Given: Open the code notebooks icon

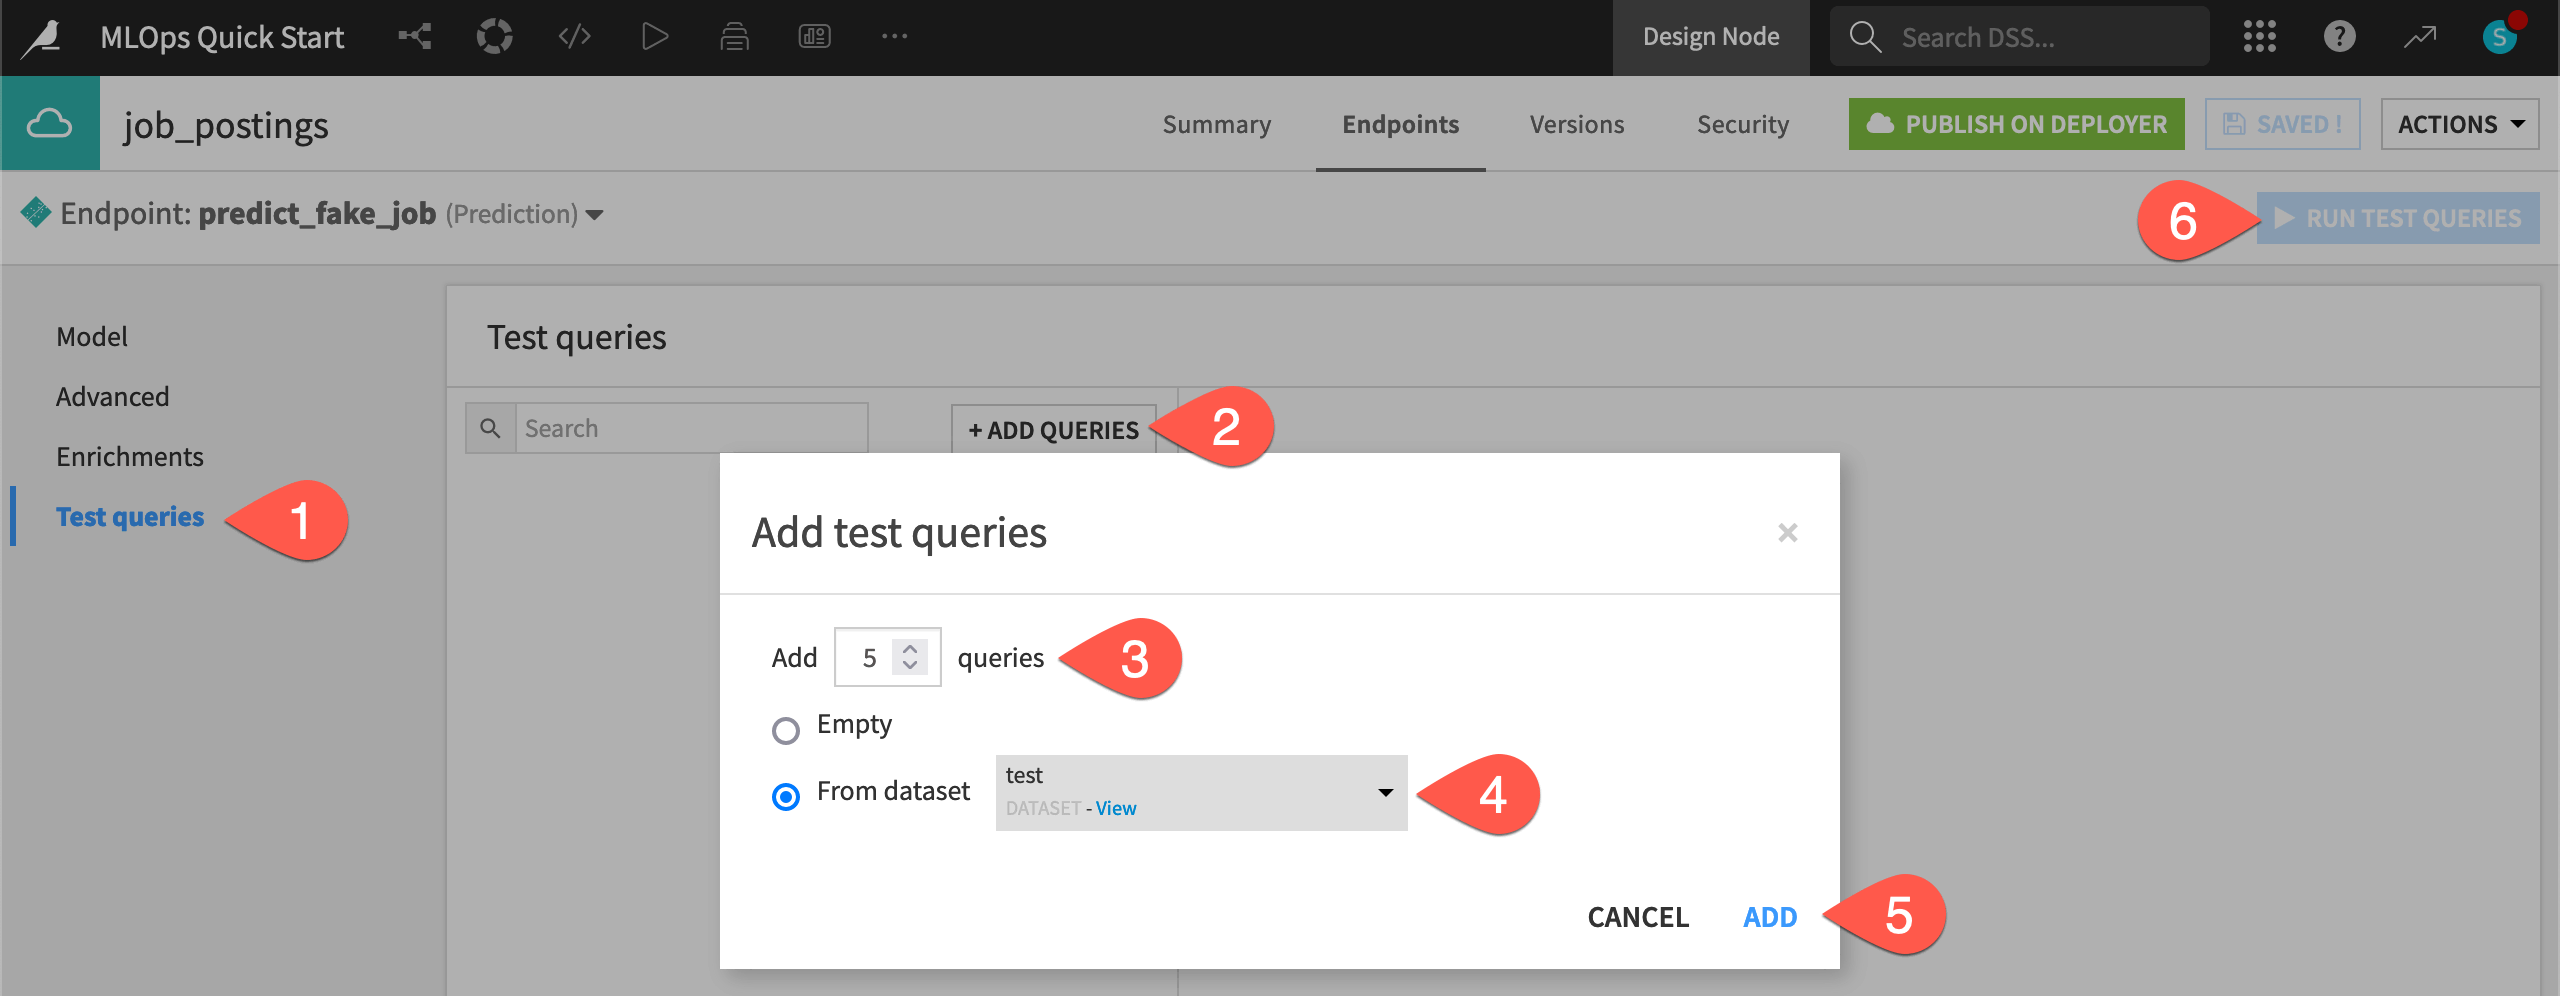Looking at the screenshot, I should (x=574, y=37).
